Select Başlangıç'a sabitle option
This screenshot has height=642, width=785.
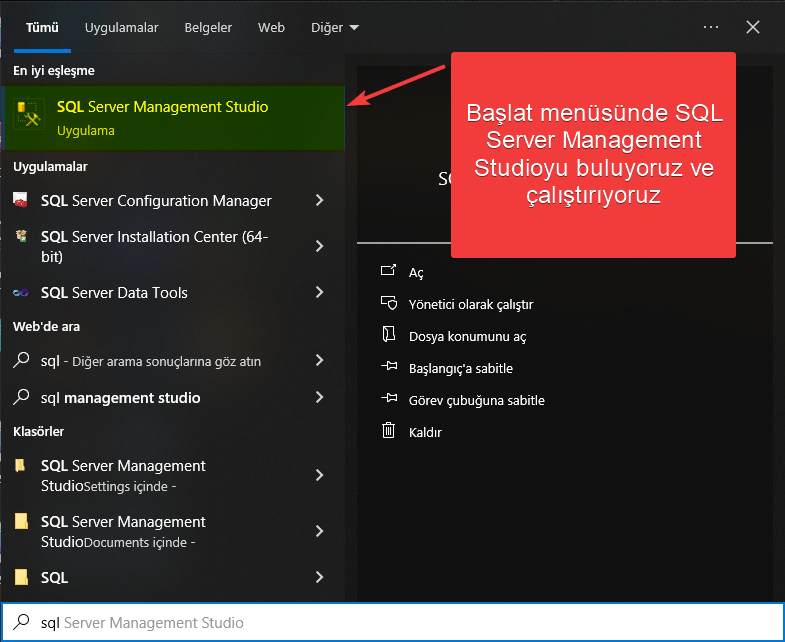pos(460,368)
